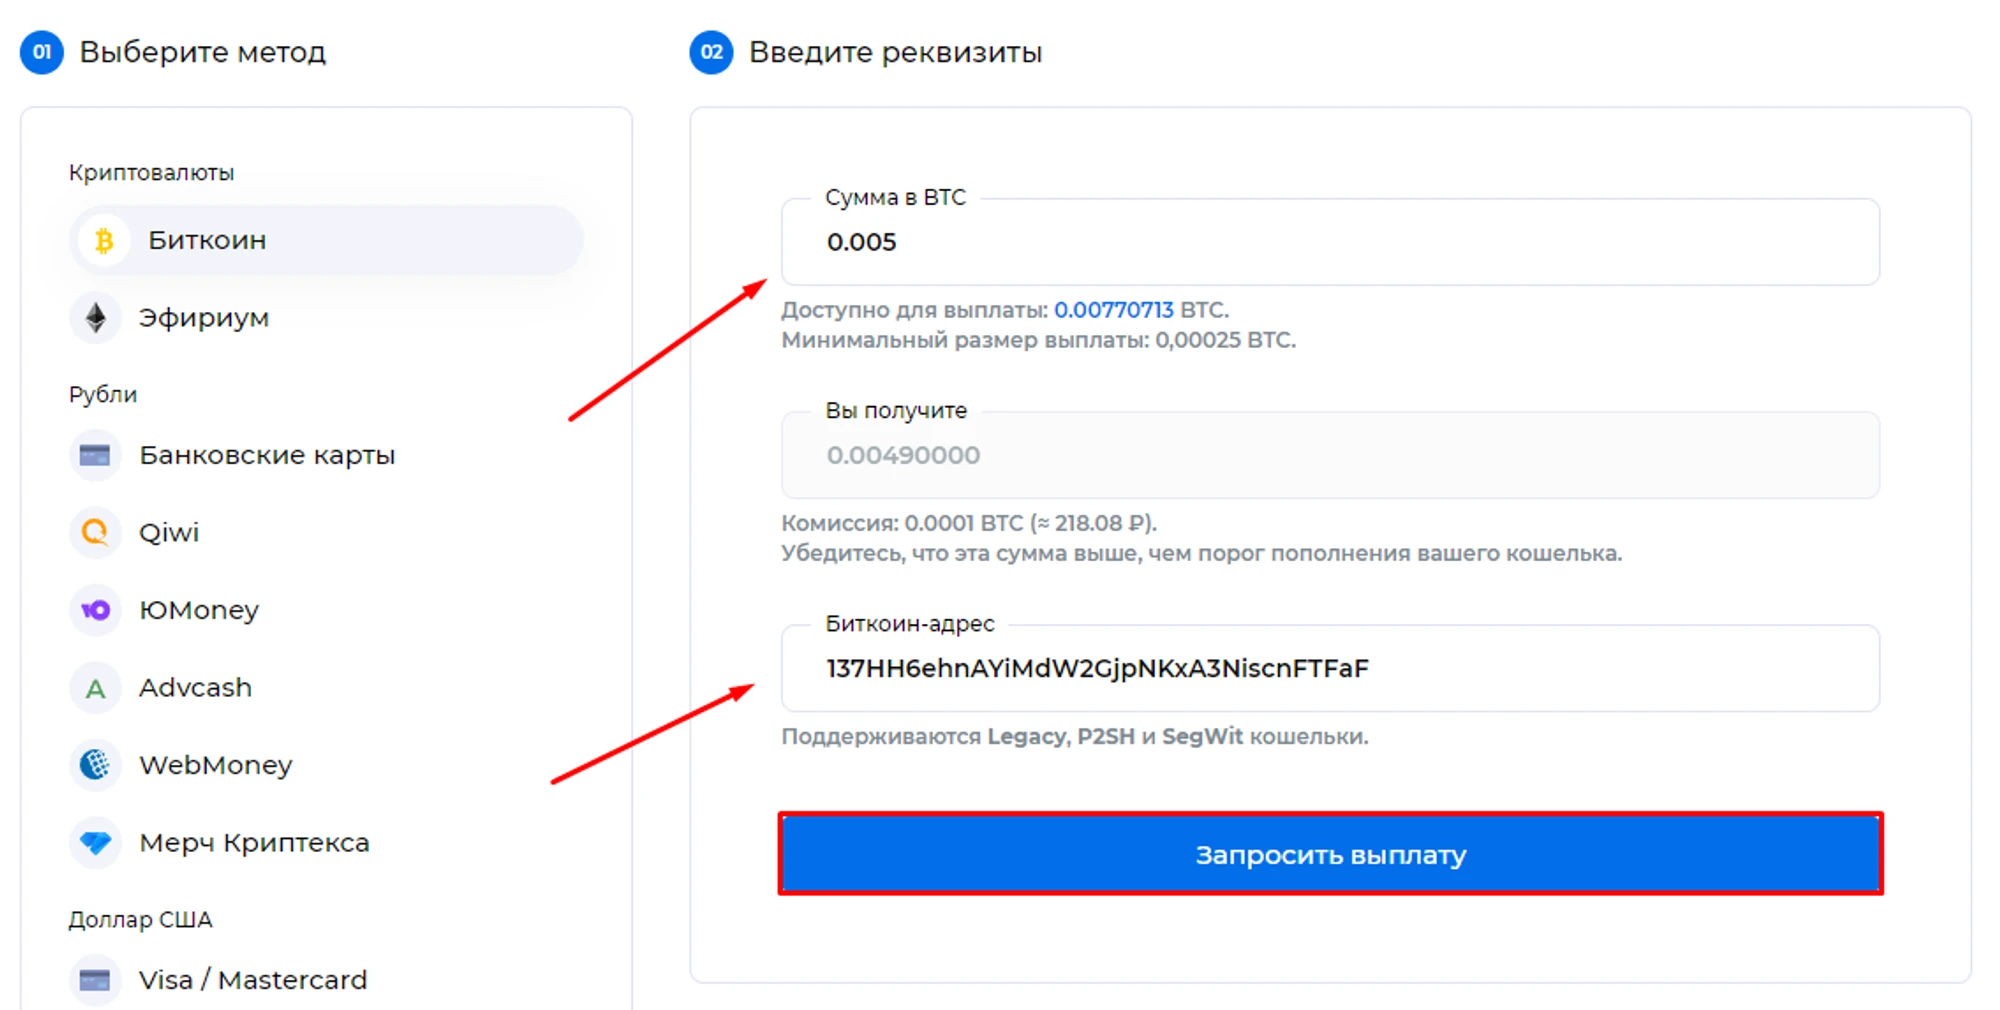Click the bank cards icon
The width and height of the screenshot is (2000, 1010).
click(95, 456)
